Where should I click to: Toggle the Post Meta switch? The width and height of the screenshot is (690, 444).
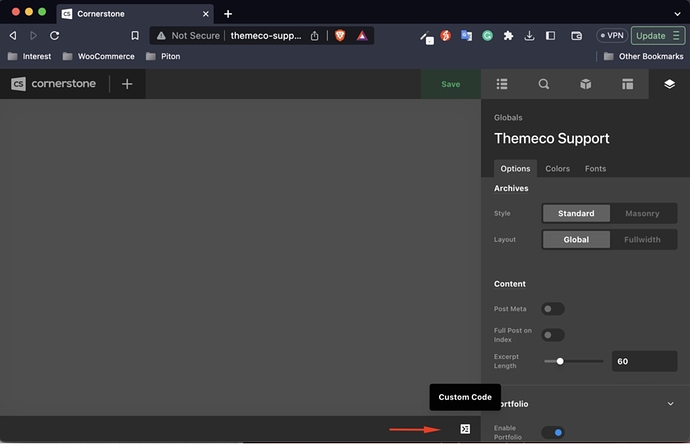tap(553, 308)
